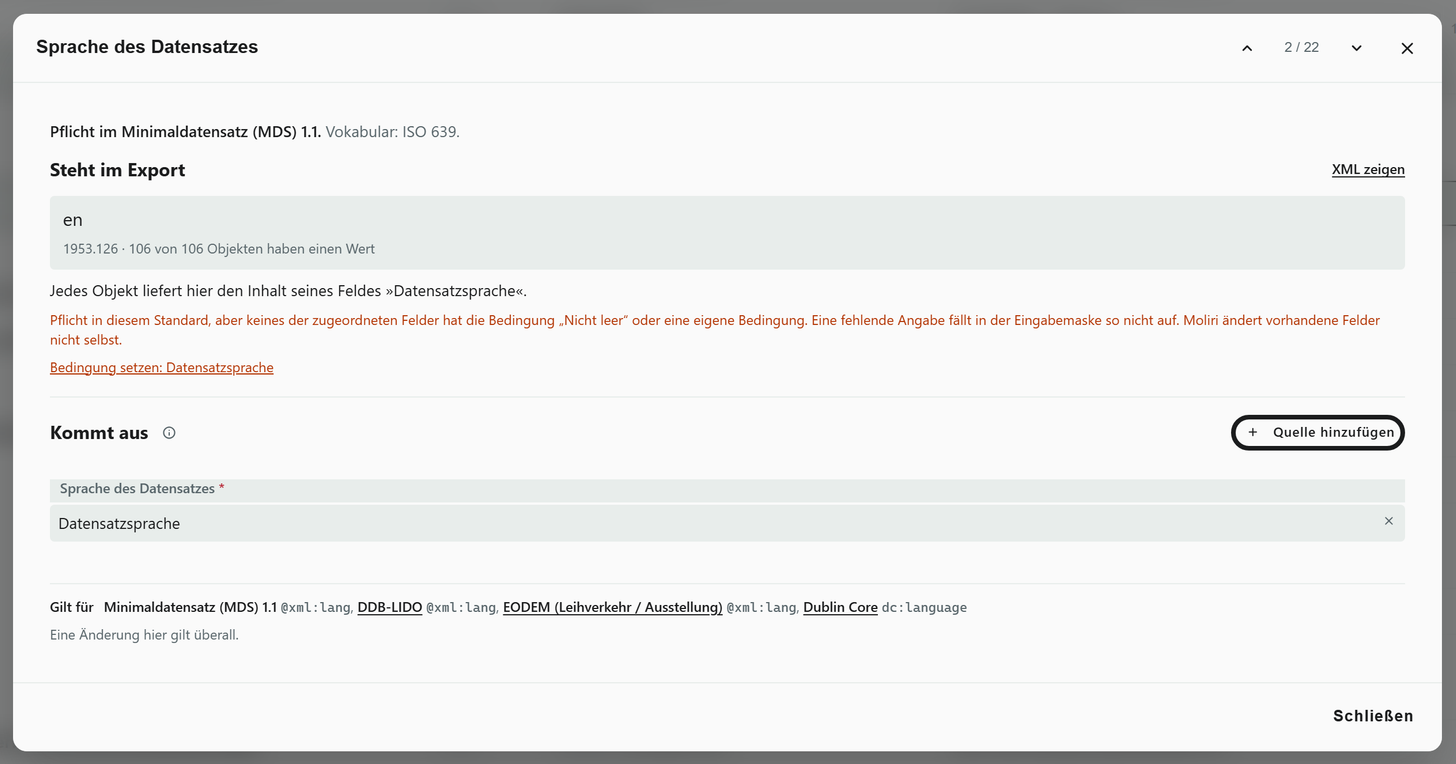Image resolution: width=1456 pixels, height=764 pixels.
Task: Click 'Eine Änderung hier gilt überall.' note
Action: [x=144, y=635]
